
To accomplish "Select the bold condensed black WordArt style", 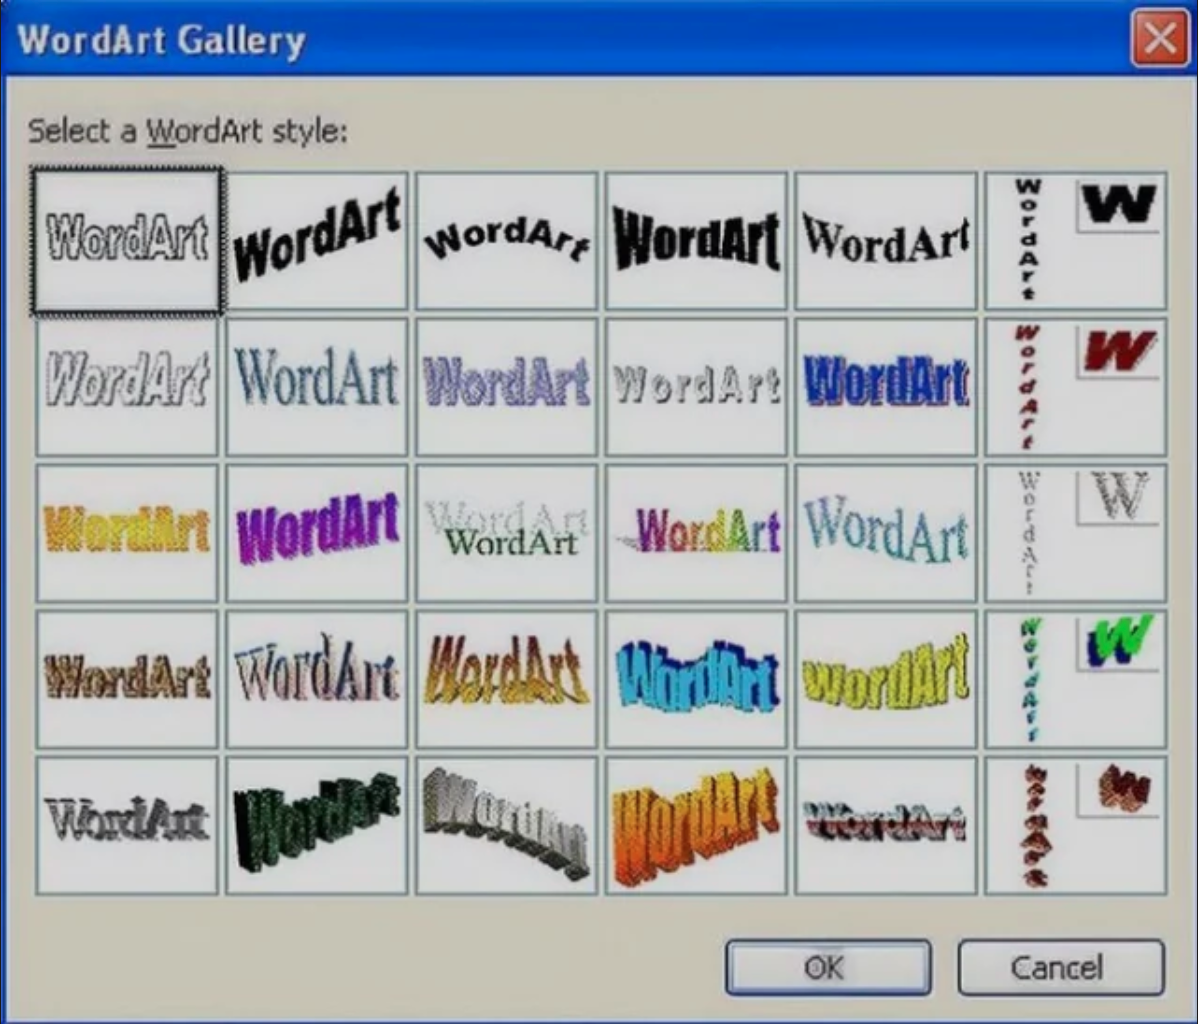I will (695, 238).
